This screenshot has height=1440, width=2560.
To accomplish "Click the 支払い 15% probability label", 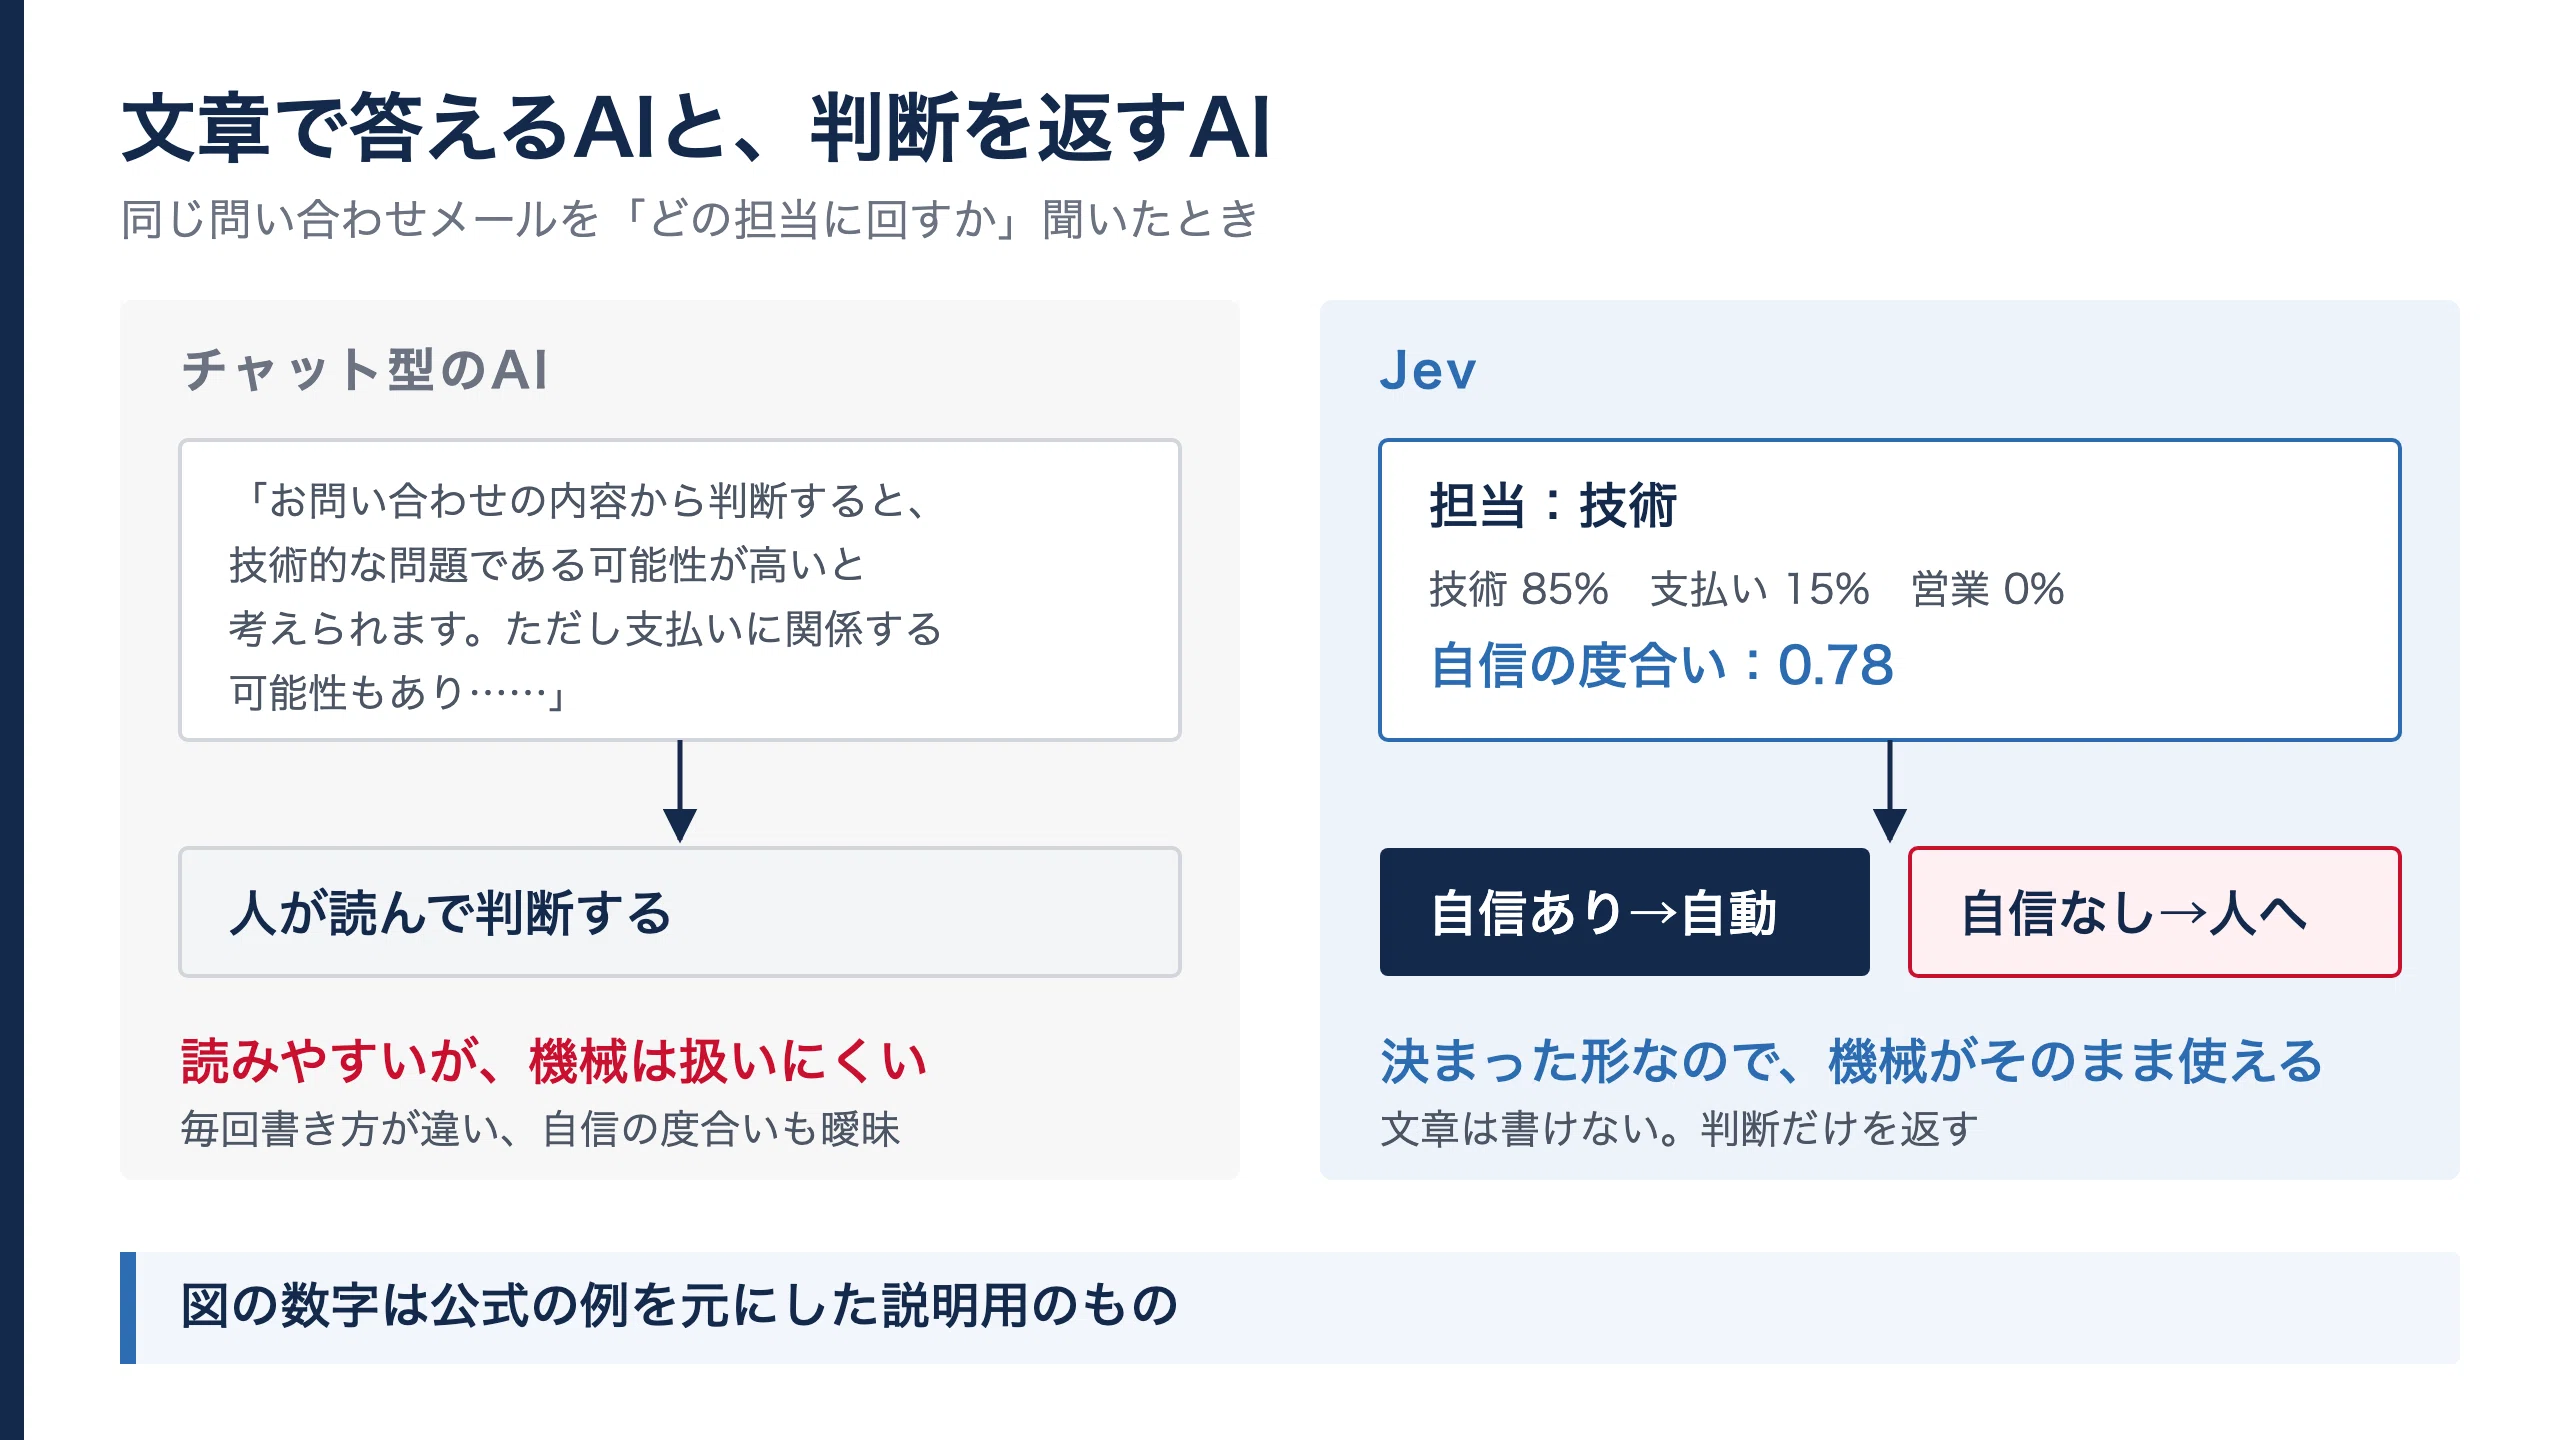I will (1759, 589).
